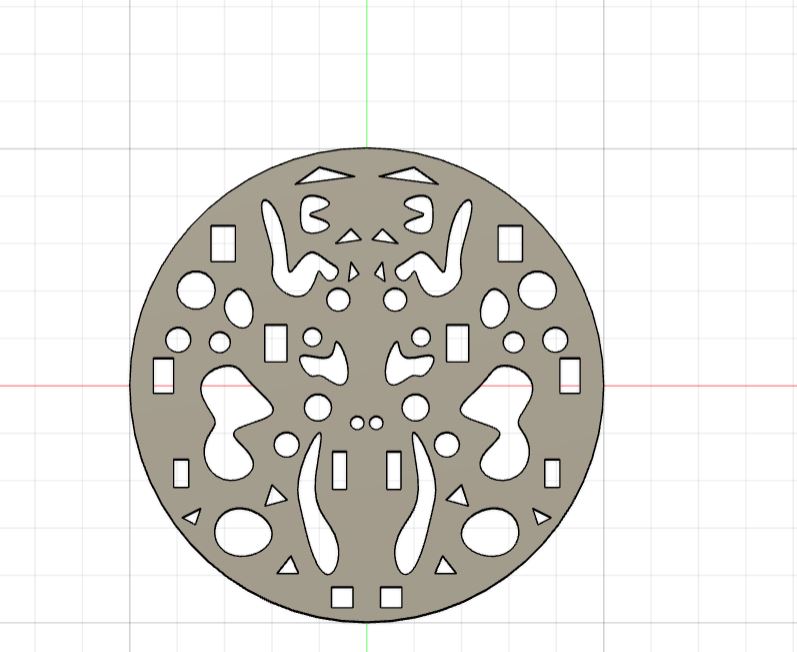Select the left long curved slot near the bottom
This screenshot has height=652, width=797.
coord(316,503)
